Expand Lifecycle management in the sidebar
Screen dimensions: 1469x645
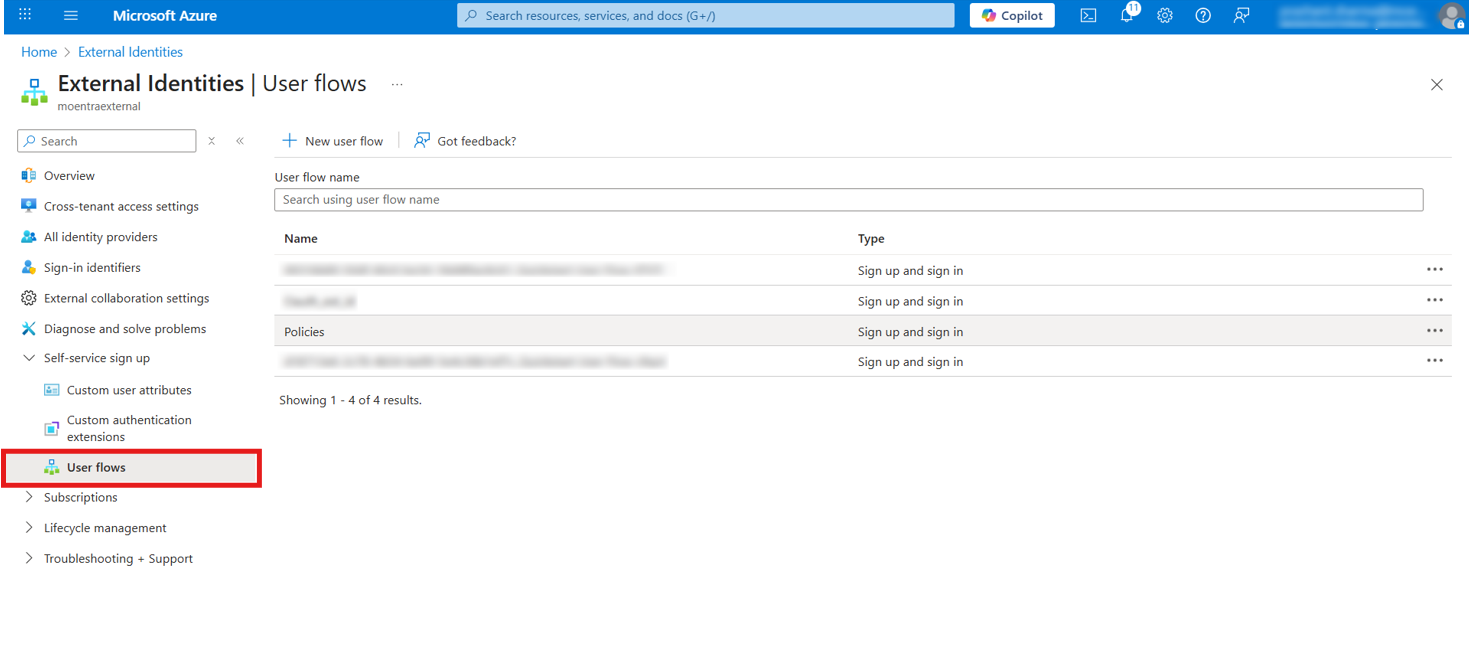tap(30, 527)
